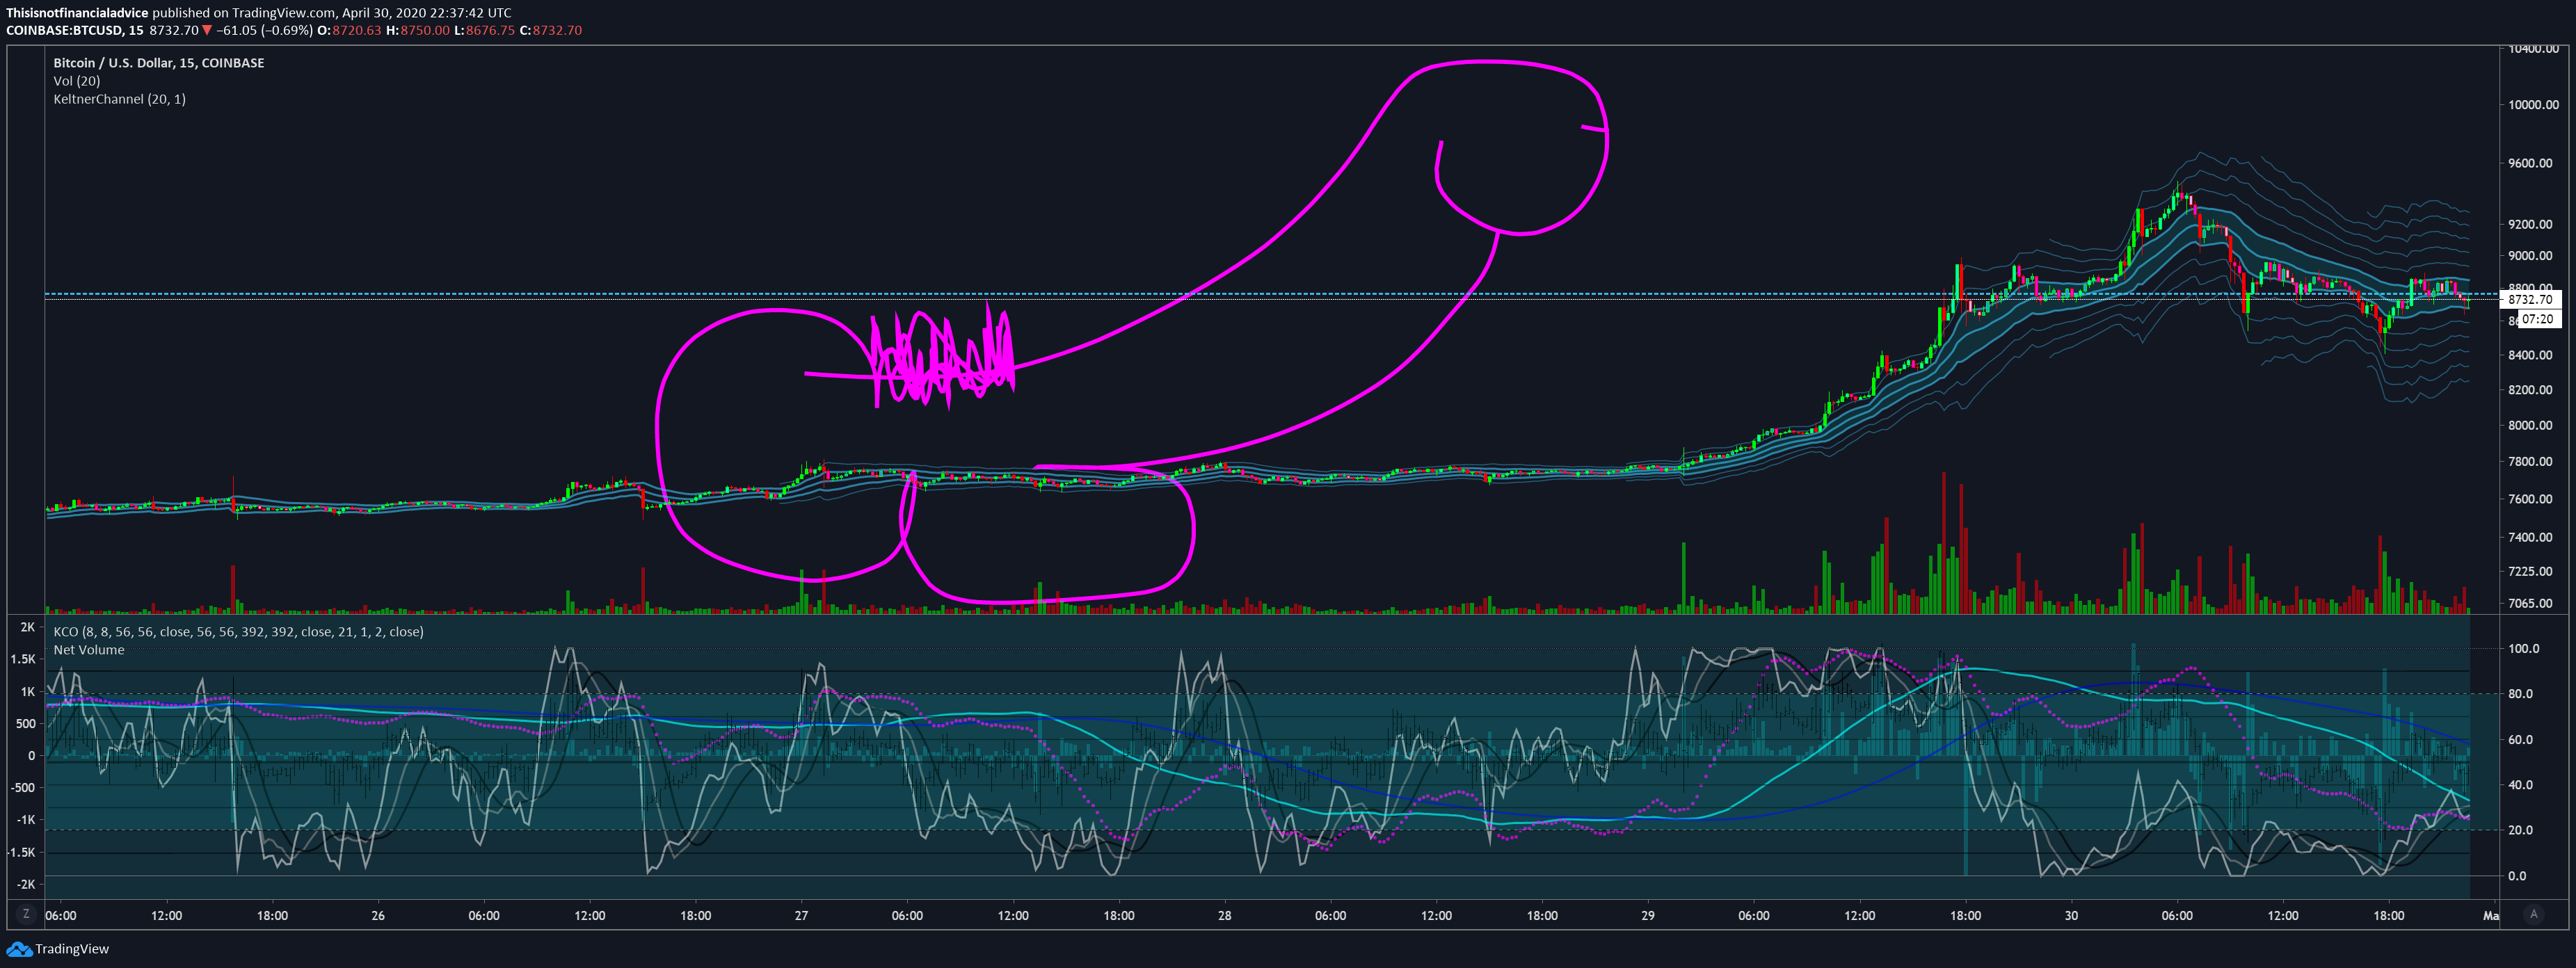This screenshot has width=2576, height=968.
Task: Click the date label 27 on time axis
Action: [801, 915]
